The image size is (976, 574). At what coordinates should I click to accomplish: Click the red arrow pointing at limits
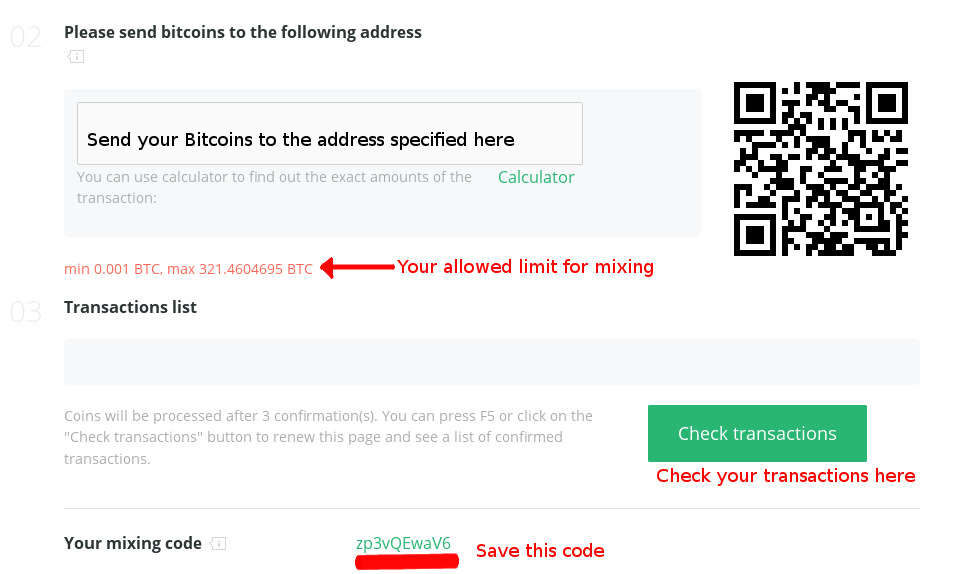coord(356,268)
